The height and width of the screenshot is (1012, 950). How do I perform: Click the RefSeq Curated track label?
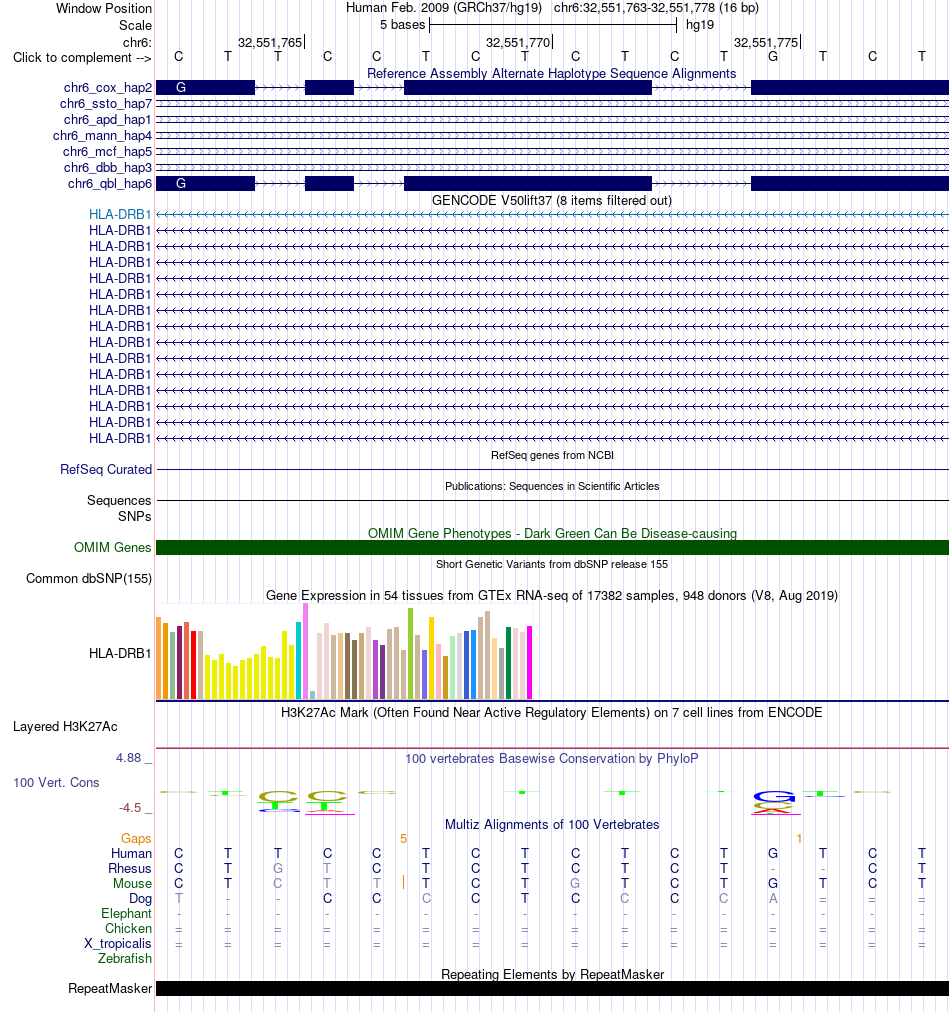[x=106, y=470]
